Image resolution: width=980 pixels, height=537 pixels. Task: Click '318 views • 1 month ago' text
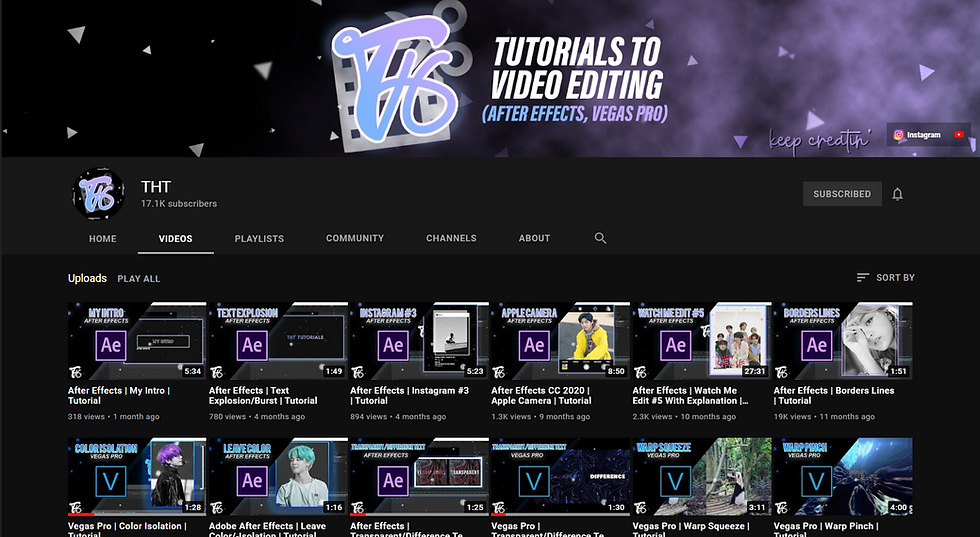point(113,416)
